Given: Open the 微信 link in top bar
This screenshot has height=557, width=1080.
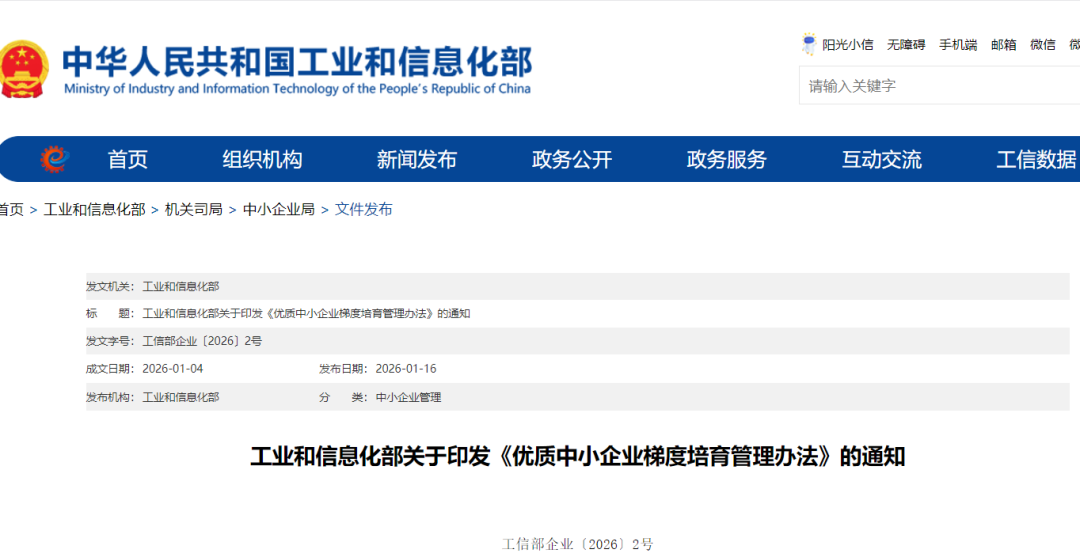Looking at the screenshot, I should tap(1043, 45).
